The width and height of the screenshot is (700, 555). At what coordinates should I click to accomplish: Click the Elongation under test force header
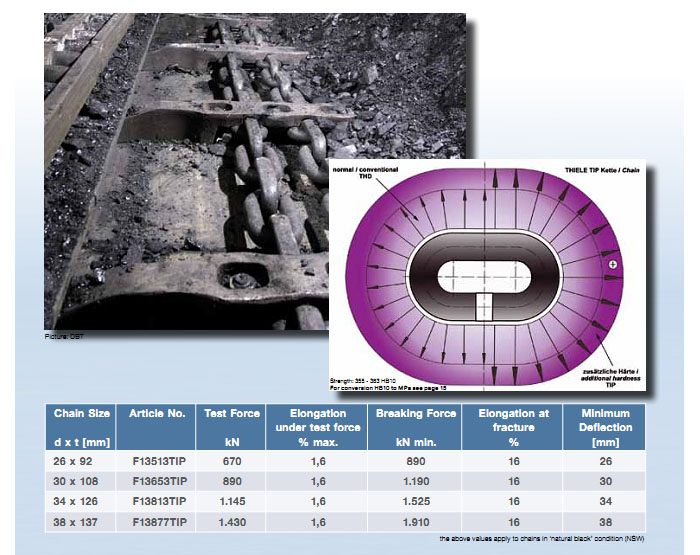tap(319, 427)
